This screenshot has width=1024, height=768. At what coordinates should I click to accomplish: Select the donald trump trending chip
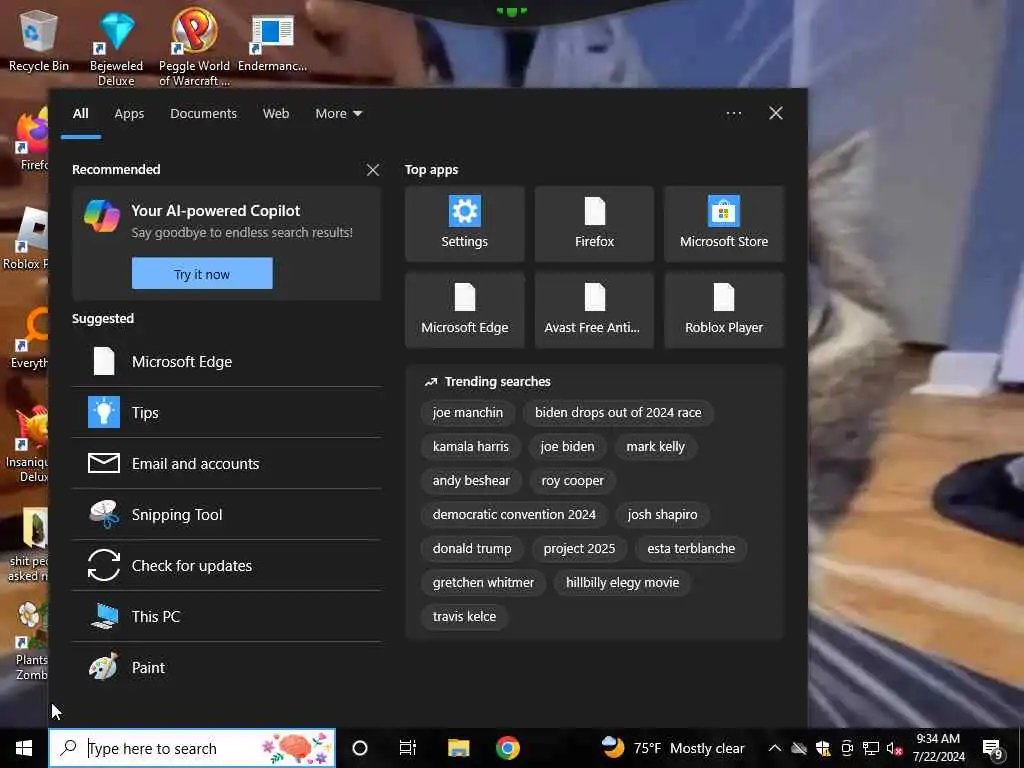(472, 549)
